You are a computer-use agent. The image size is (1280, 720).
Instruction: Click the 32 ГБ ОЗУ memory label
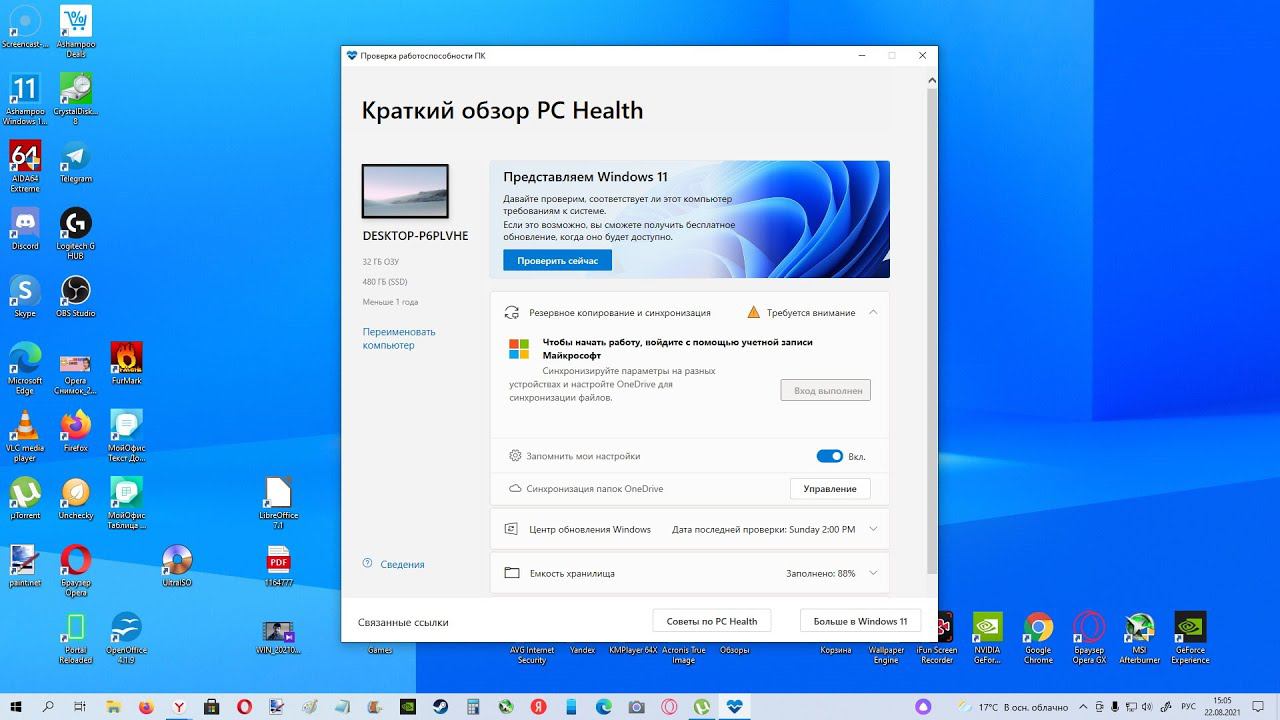click(x=380, y=261)
